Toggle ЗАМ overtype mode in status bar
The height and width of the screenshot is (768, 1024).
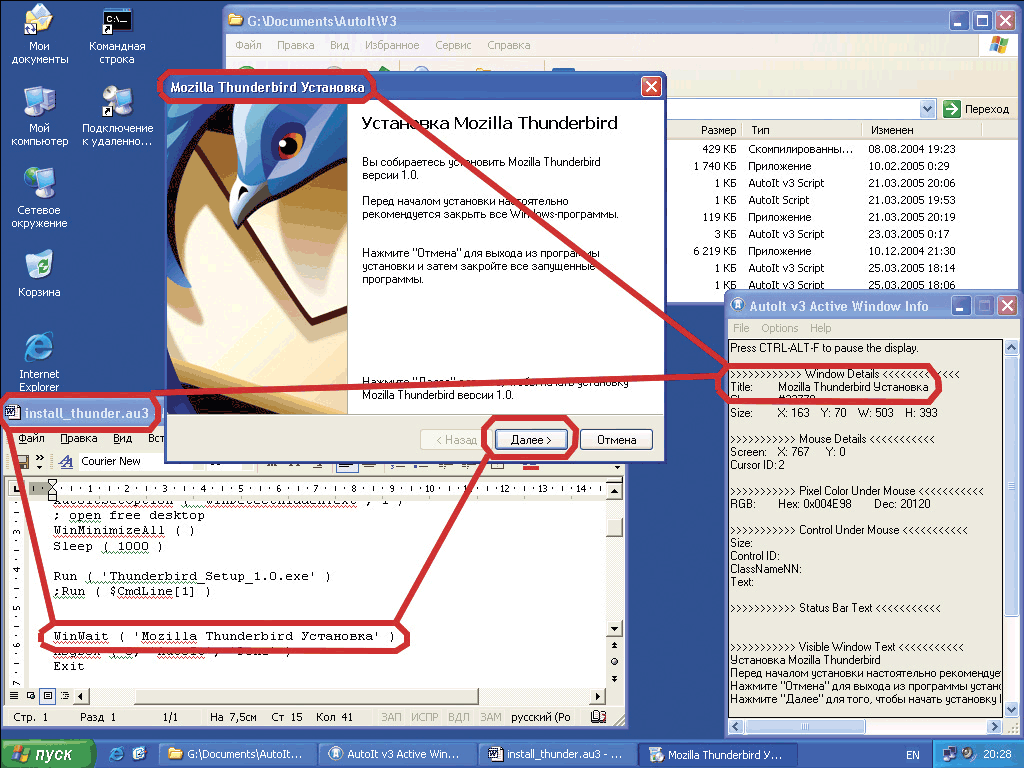[491, 717]
